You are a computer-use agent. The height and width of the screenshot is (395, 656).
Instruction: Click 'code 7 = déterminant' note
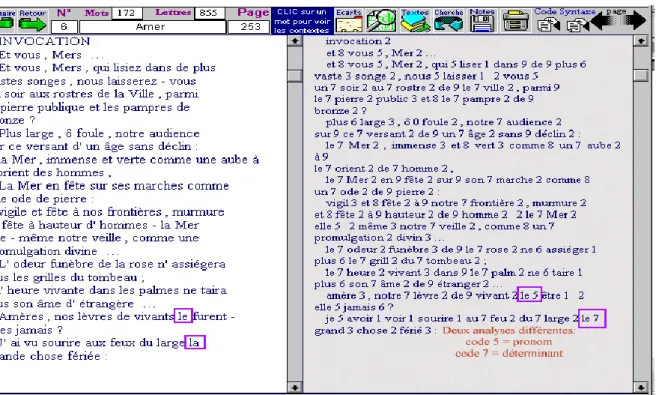509,353
